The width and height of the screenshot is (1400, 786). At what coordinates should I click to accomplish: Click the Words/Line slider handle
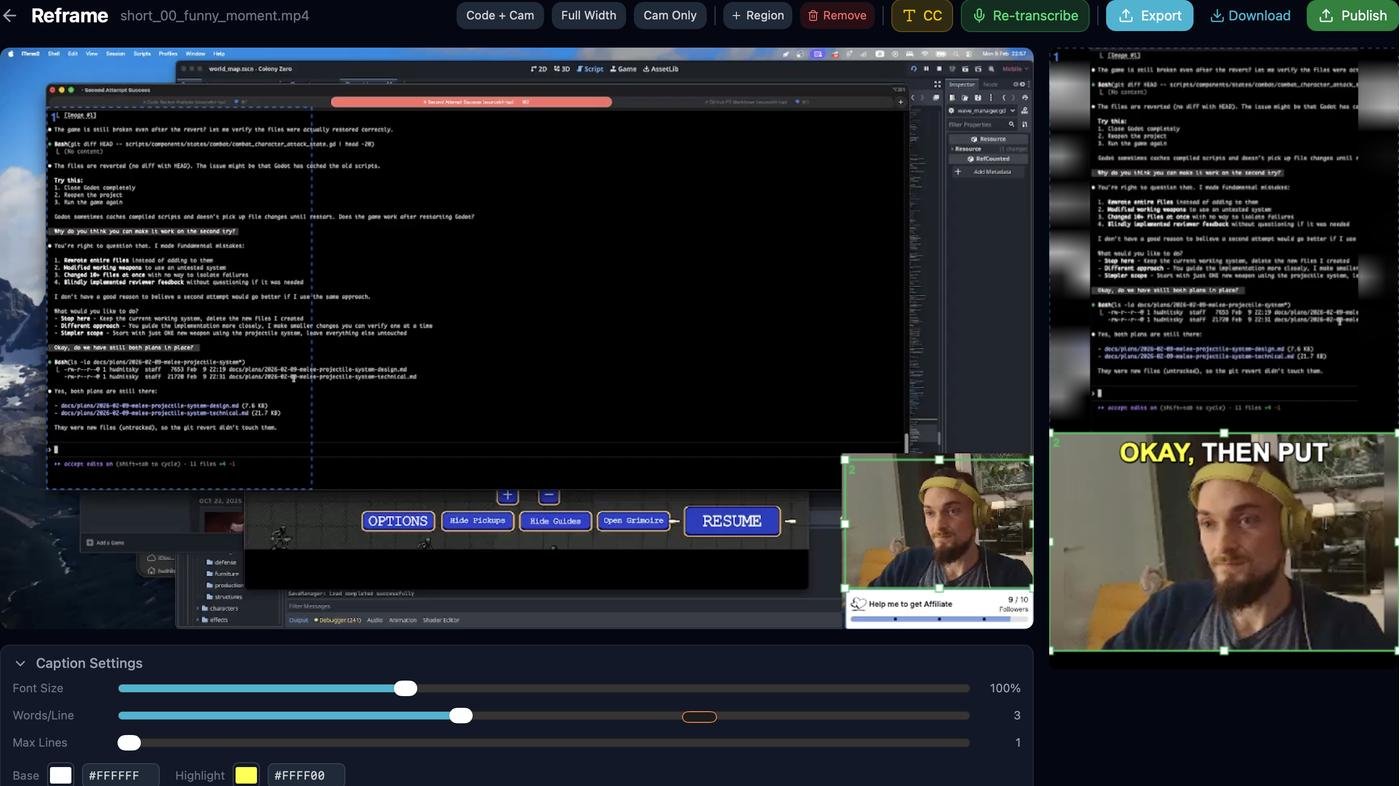coord(461,715)
